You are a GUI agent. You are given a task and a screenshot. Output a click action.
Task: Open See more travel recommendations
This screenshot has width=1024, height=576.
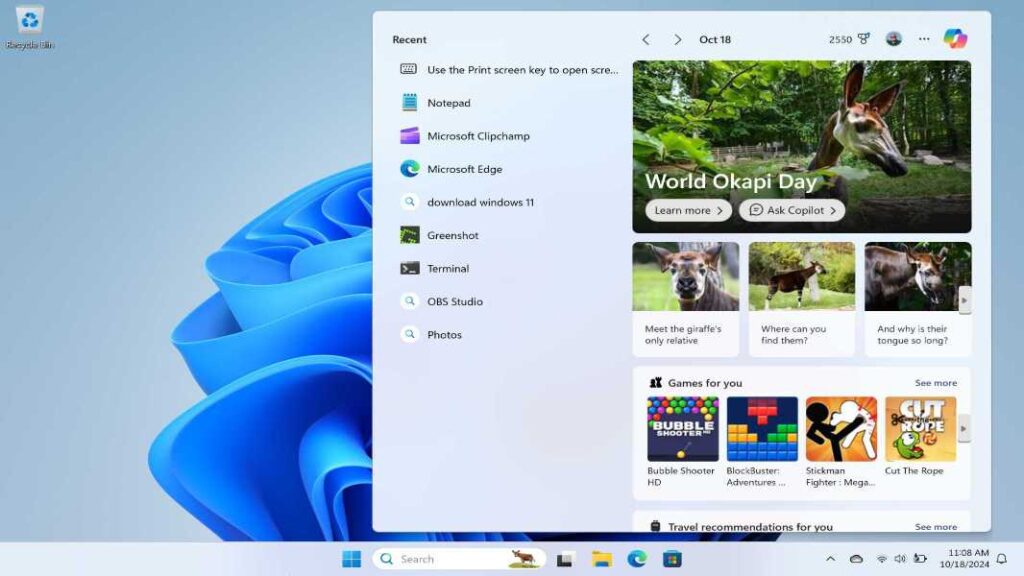tap(936, 527)
